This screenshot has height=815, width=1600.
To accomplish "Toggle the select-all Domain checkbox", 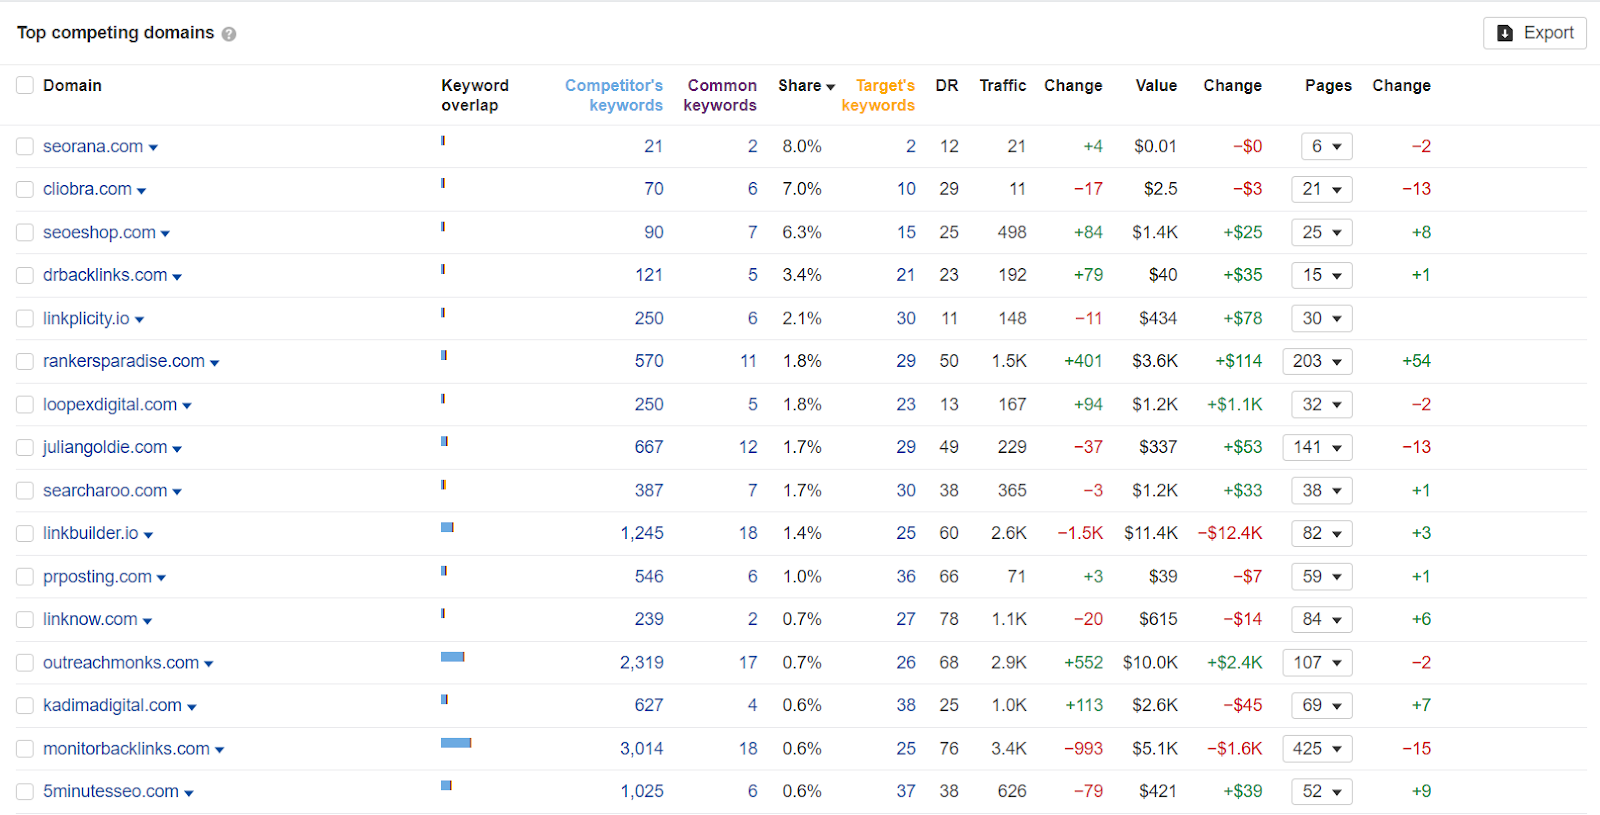I will 25,85.
